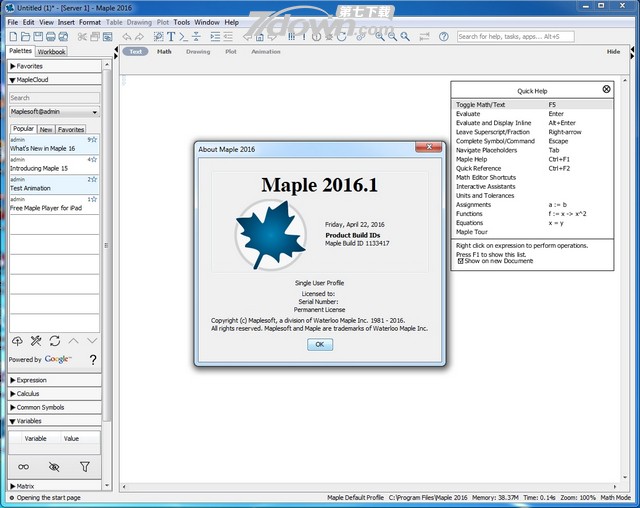Click the Hide button on the toolbar
Screen dimensions: 640x508
[613, 51]
